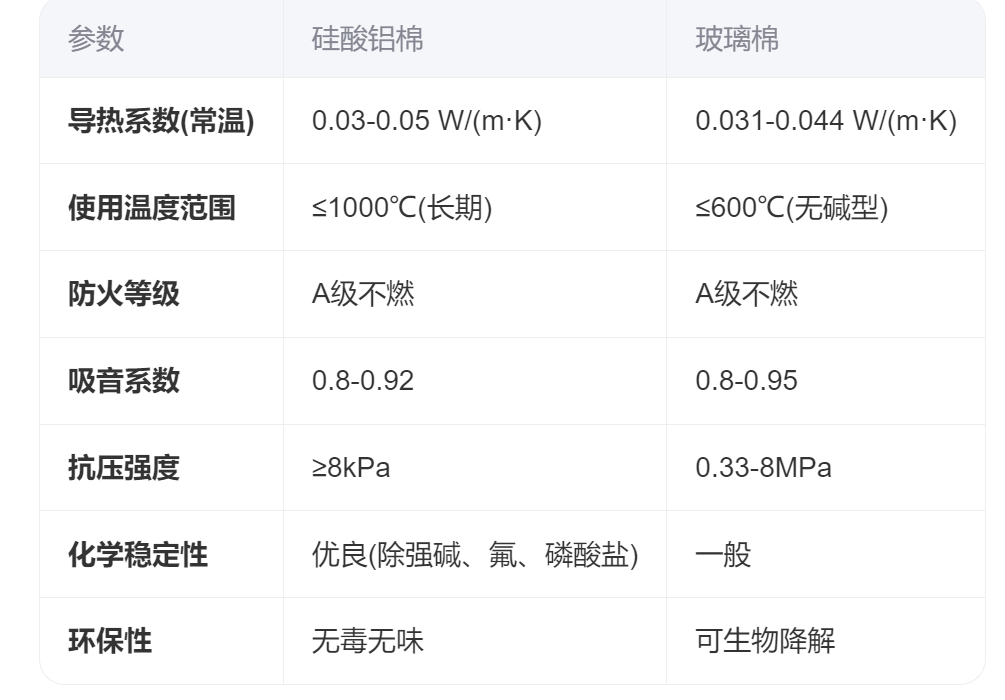The image size is (1005, 700).
Task: Select the 抗压强度 row label
Action: tap(124, 468)
